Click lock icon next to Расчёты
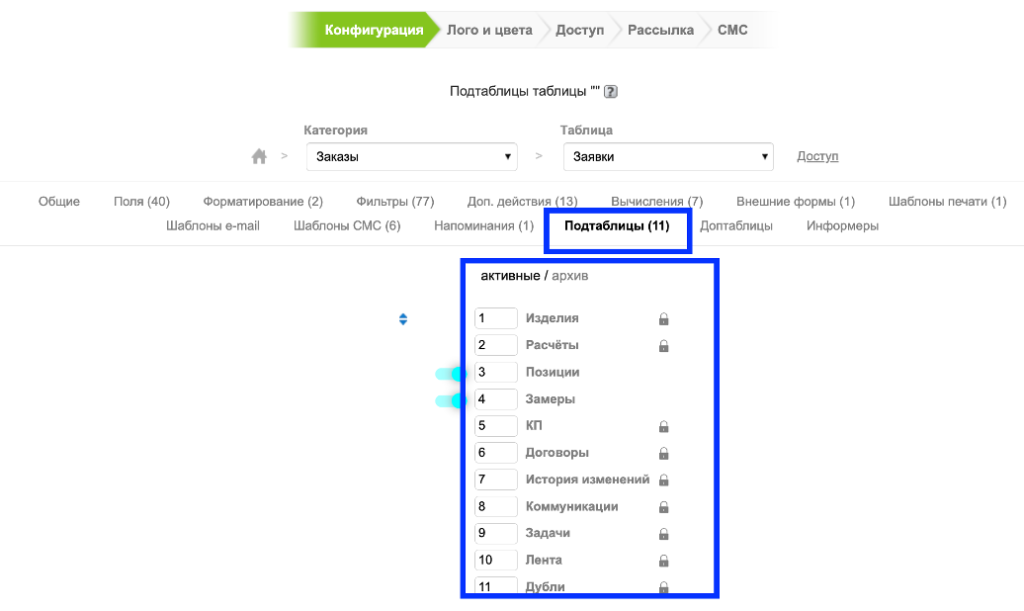This screenshot has width=1024, height=611. [x=663, y=346]
